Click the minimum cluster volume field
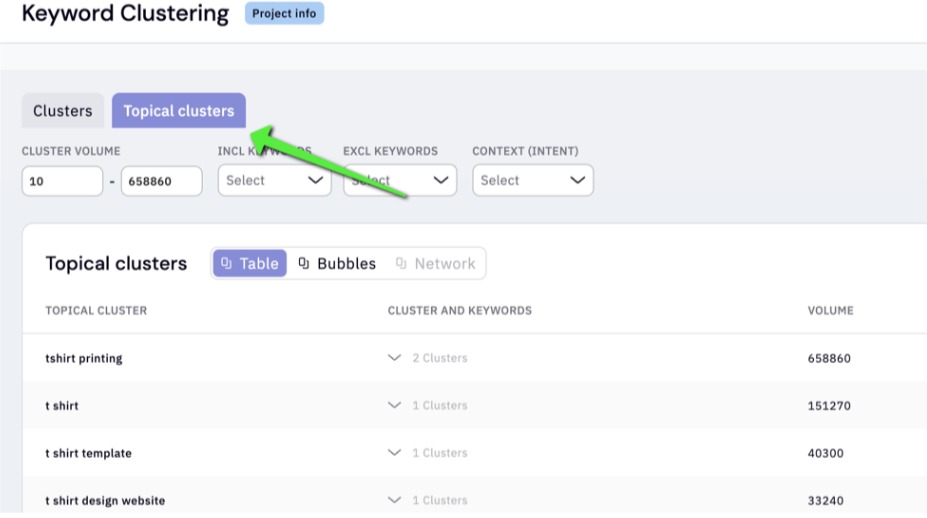Viewport: 927px width, 518px height. click(x=62, y=181)
